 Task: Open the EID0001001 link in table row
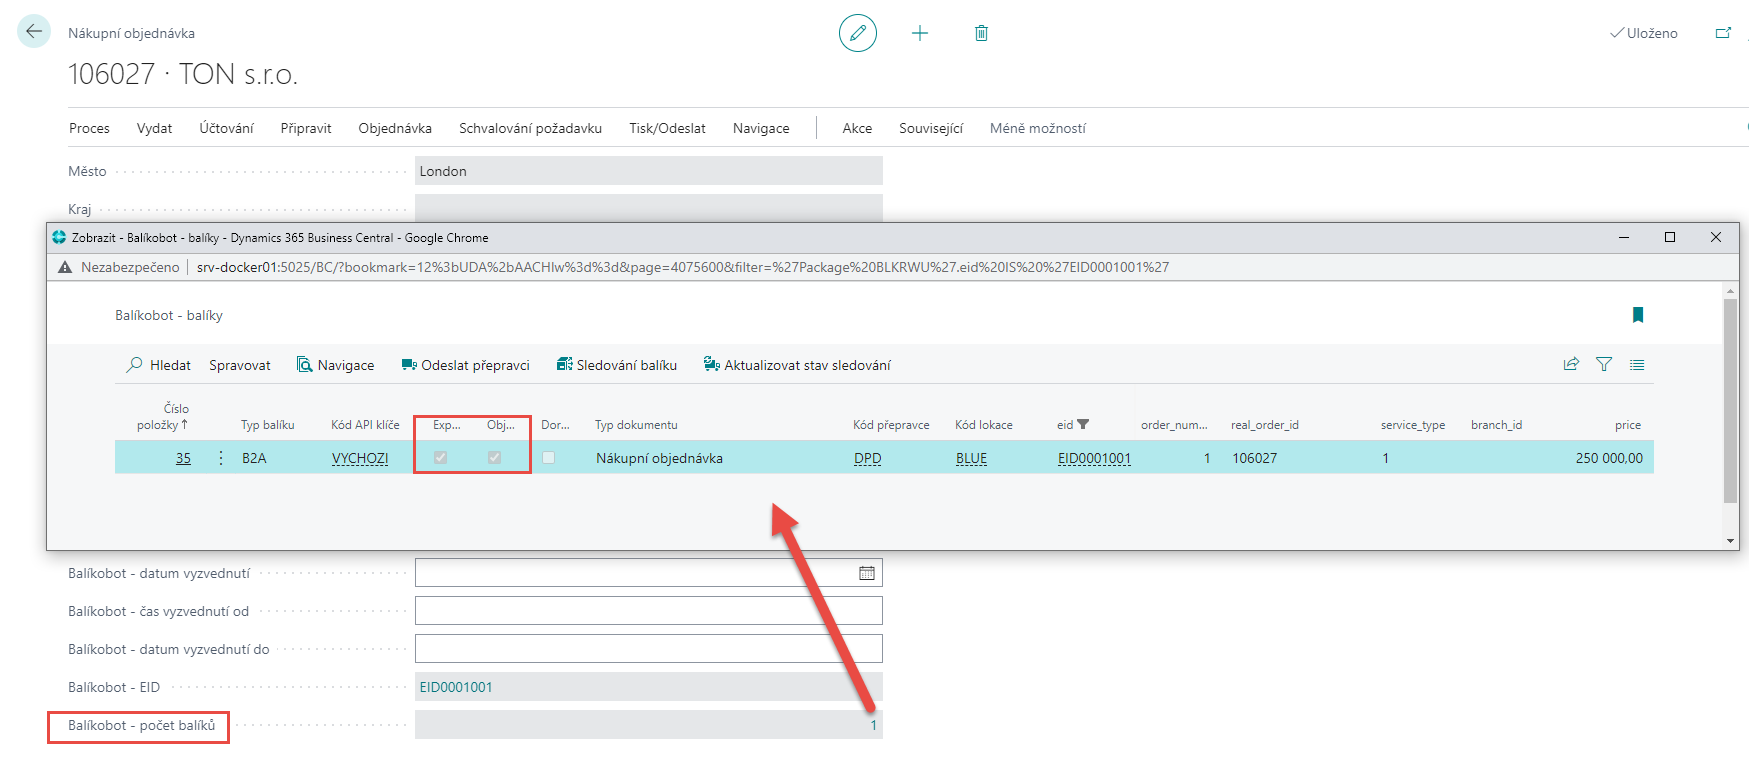1094,458
